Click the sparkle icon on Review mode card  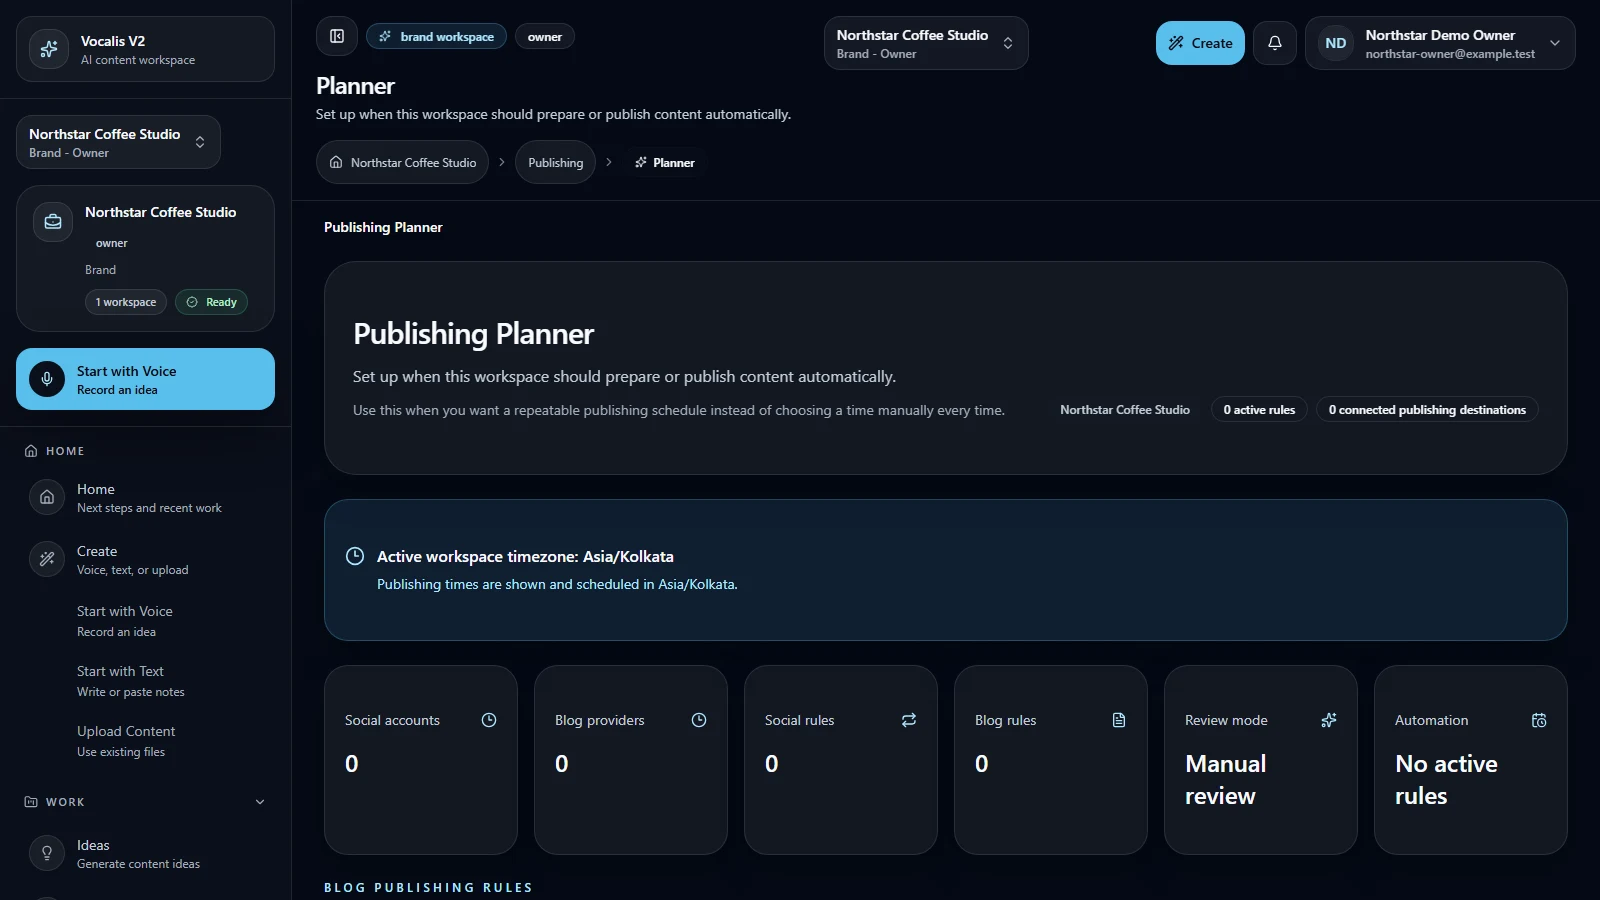tap(1329, 720)
